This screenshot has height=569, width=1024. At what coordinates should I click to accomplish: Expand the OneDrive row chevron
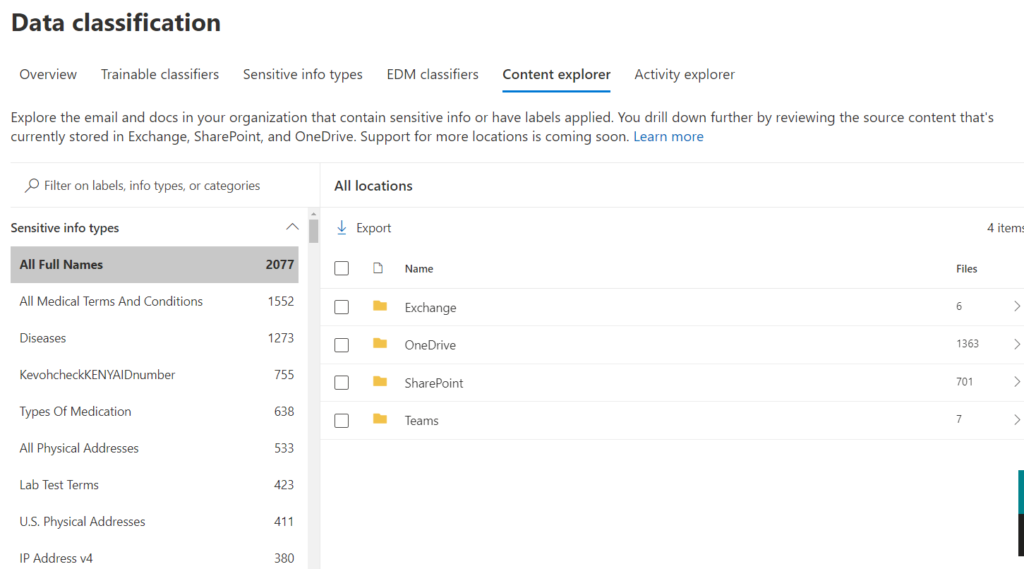1016,344
